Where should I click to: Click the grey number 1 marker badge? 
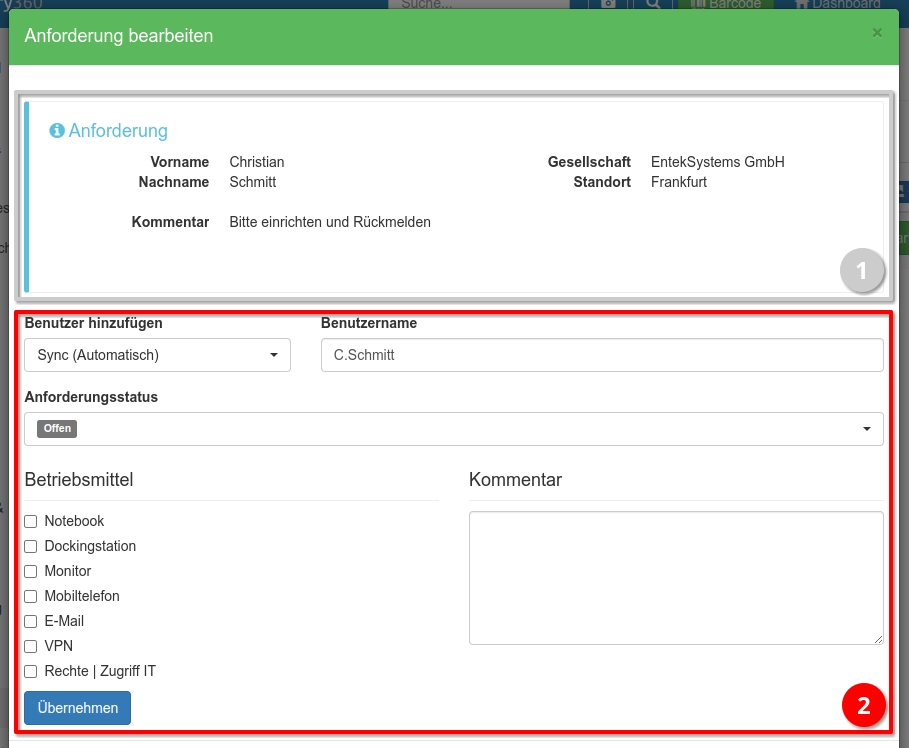(862, 270)
